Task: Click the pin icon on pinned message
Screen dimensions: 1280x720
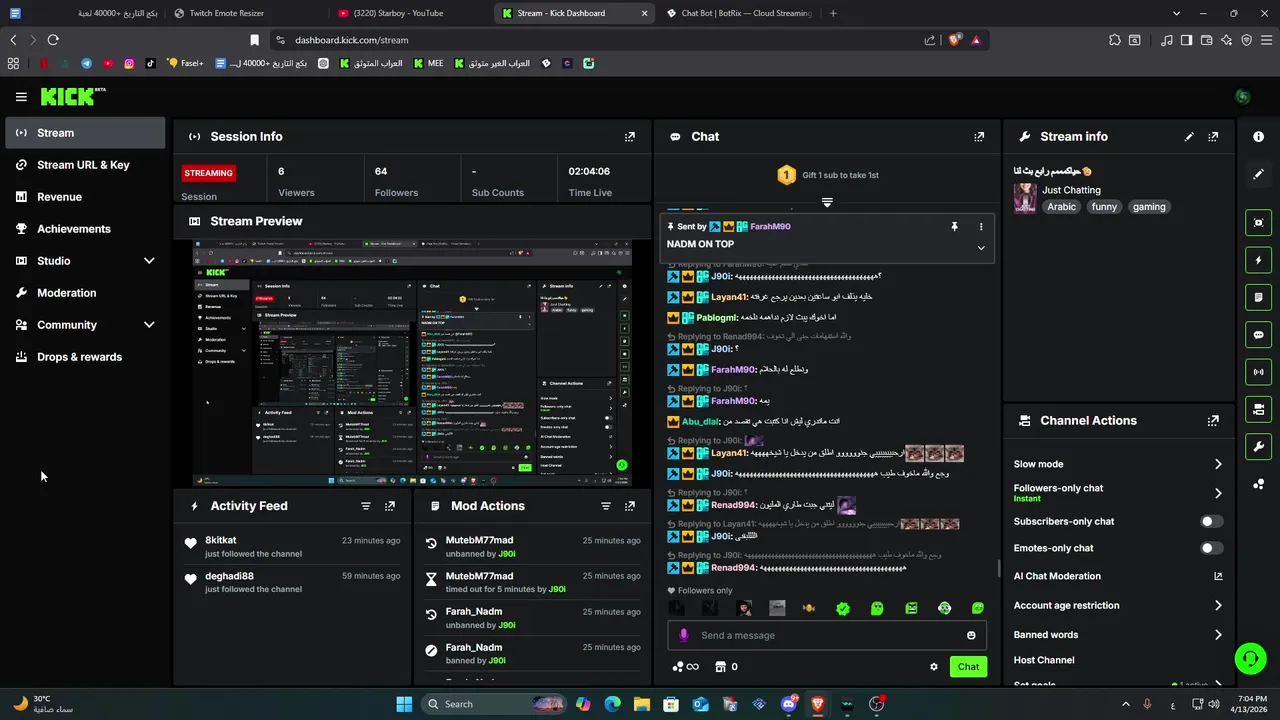Action: pos(954,227)
